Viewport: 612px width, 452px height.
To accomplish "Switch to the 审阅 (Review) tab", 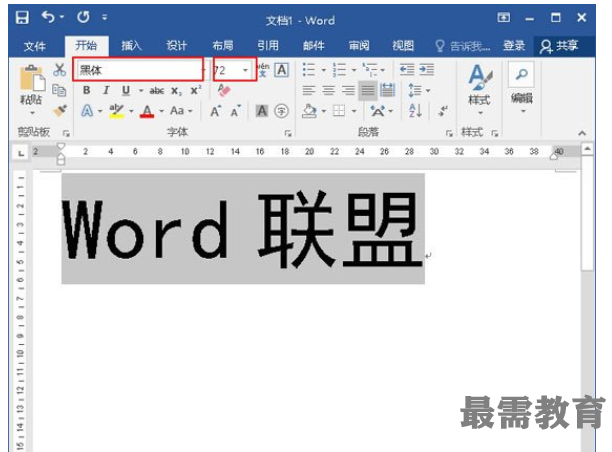I will point(359,46).
